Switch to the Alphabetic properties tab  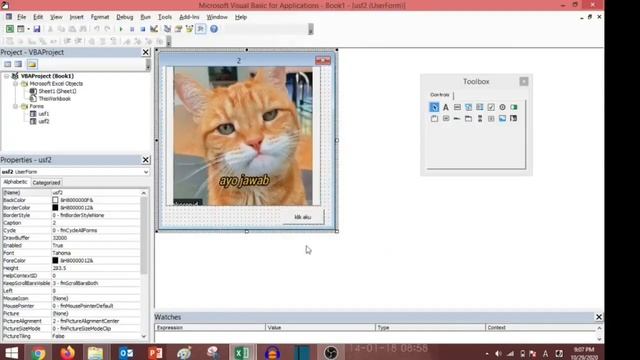pyautogui.click(x=16, y=182)
